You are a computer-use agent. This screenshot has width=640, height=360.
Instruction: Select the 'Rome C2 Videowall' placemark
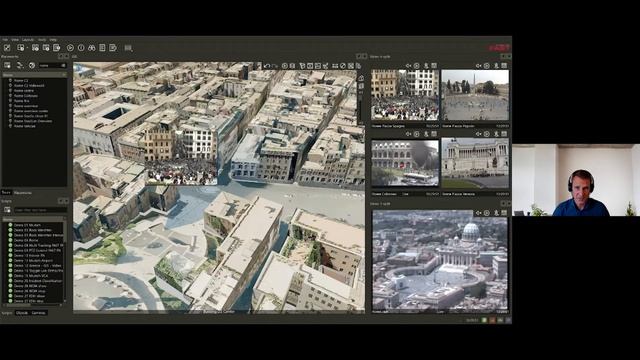(x=29, y=86)
